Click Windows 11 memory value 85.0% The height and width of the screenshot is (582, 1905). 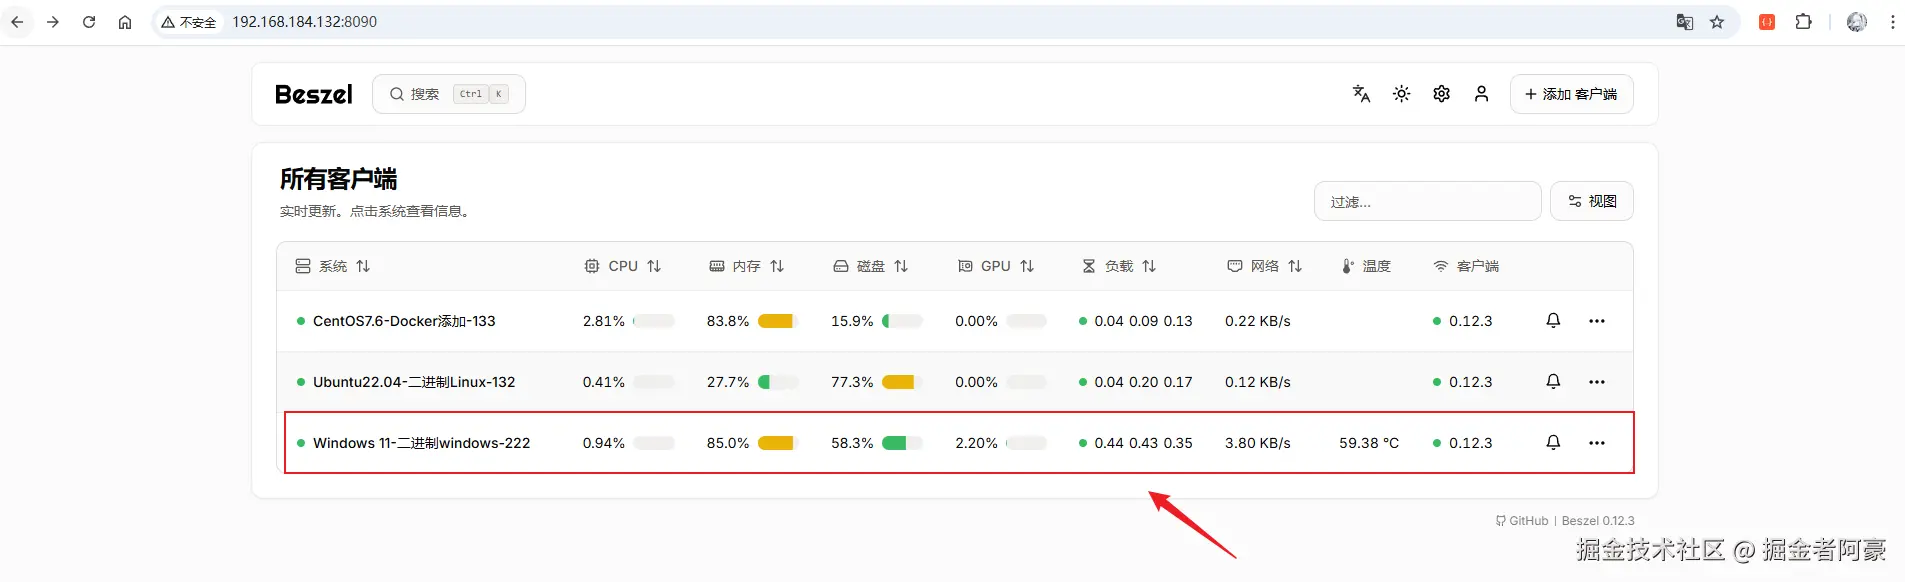[728, 443]
